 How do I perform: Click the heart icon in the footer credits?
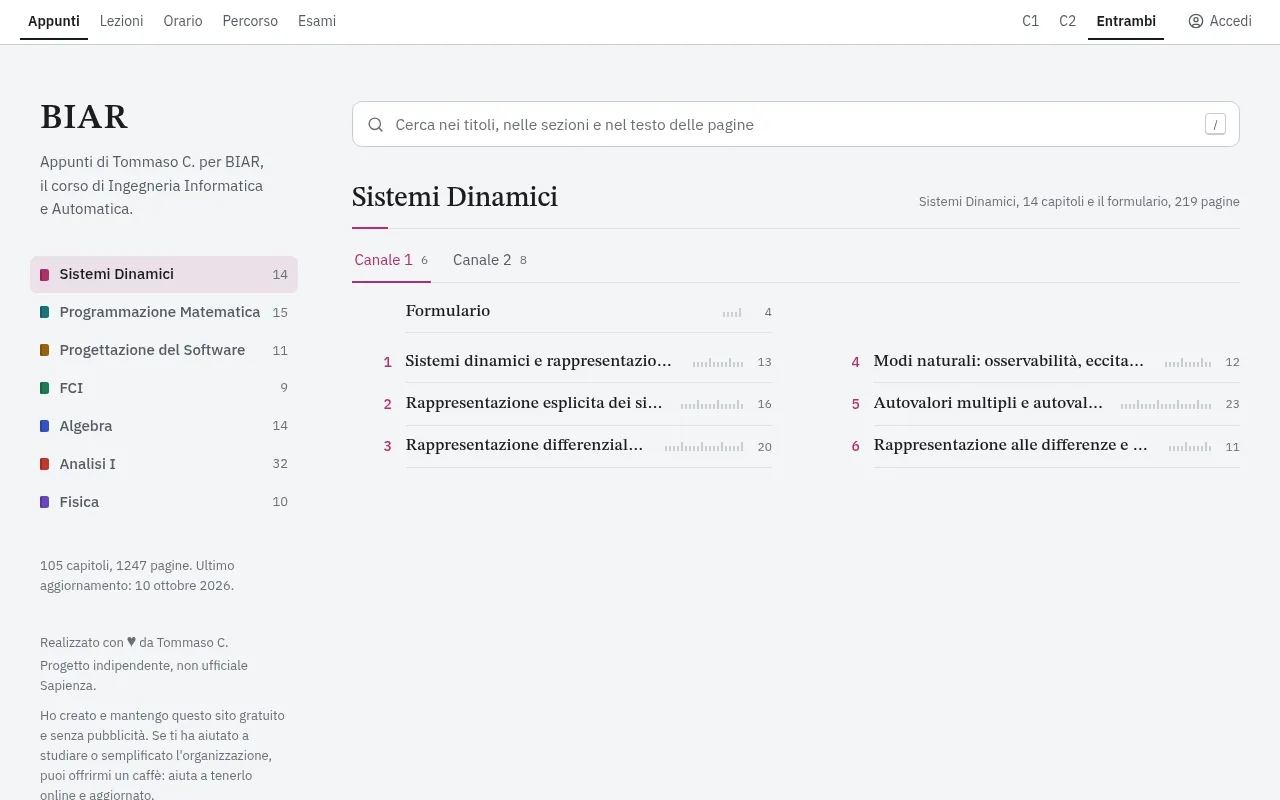132,642
